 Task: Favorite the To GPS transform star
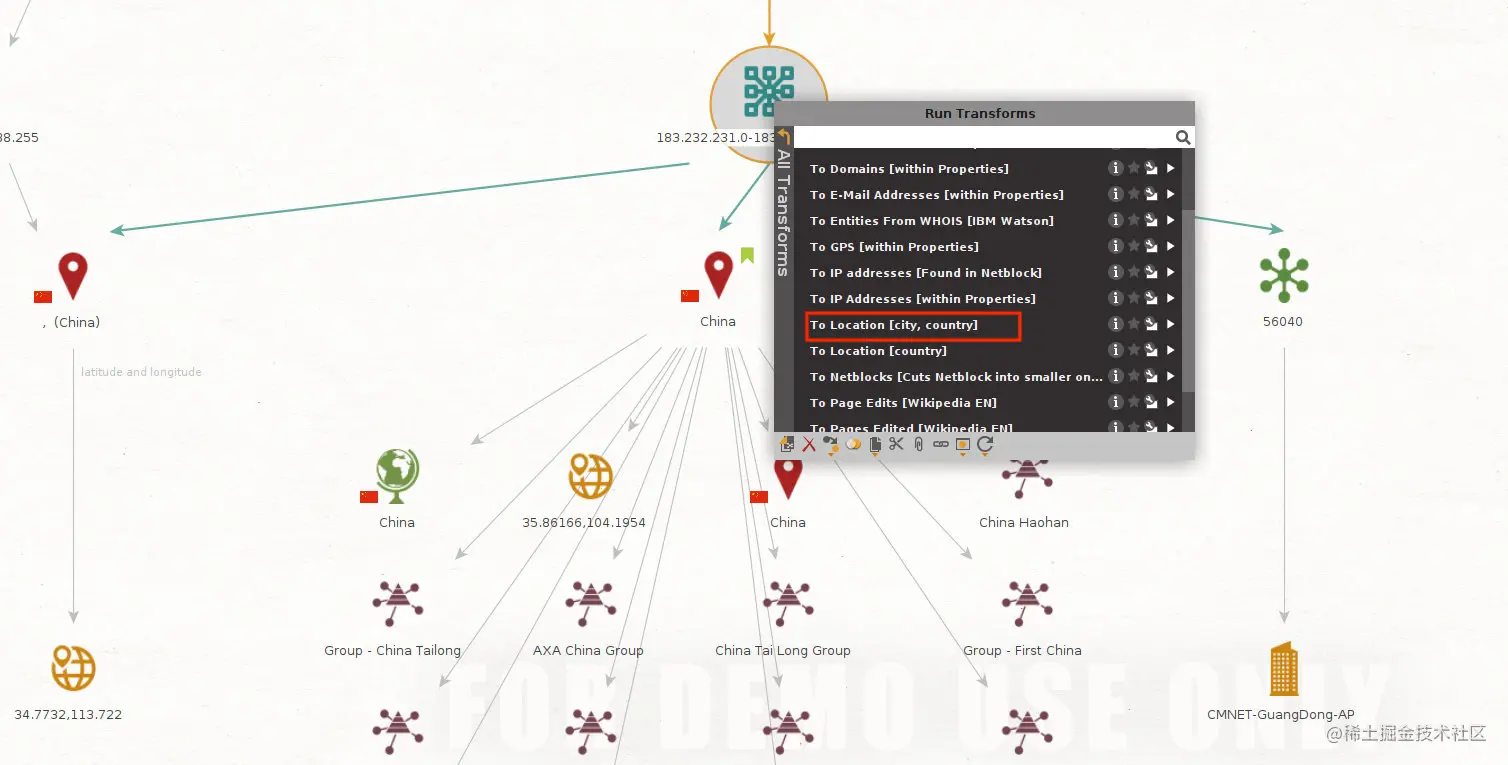tap(1134, 246)
